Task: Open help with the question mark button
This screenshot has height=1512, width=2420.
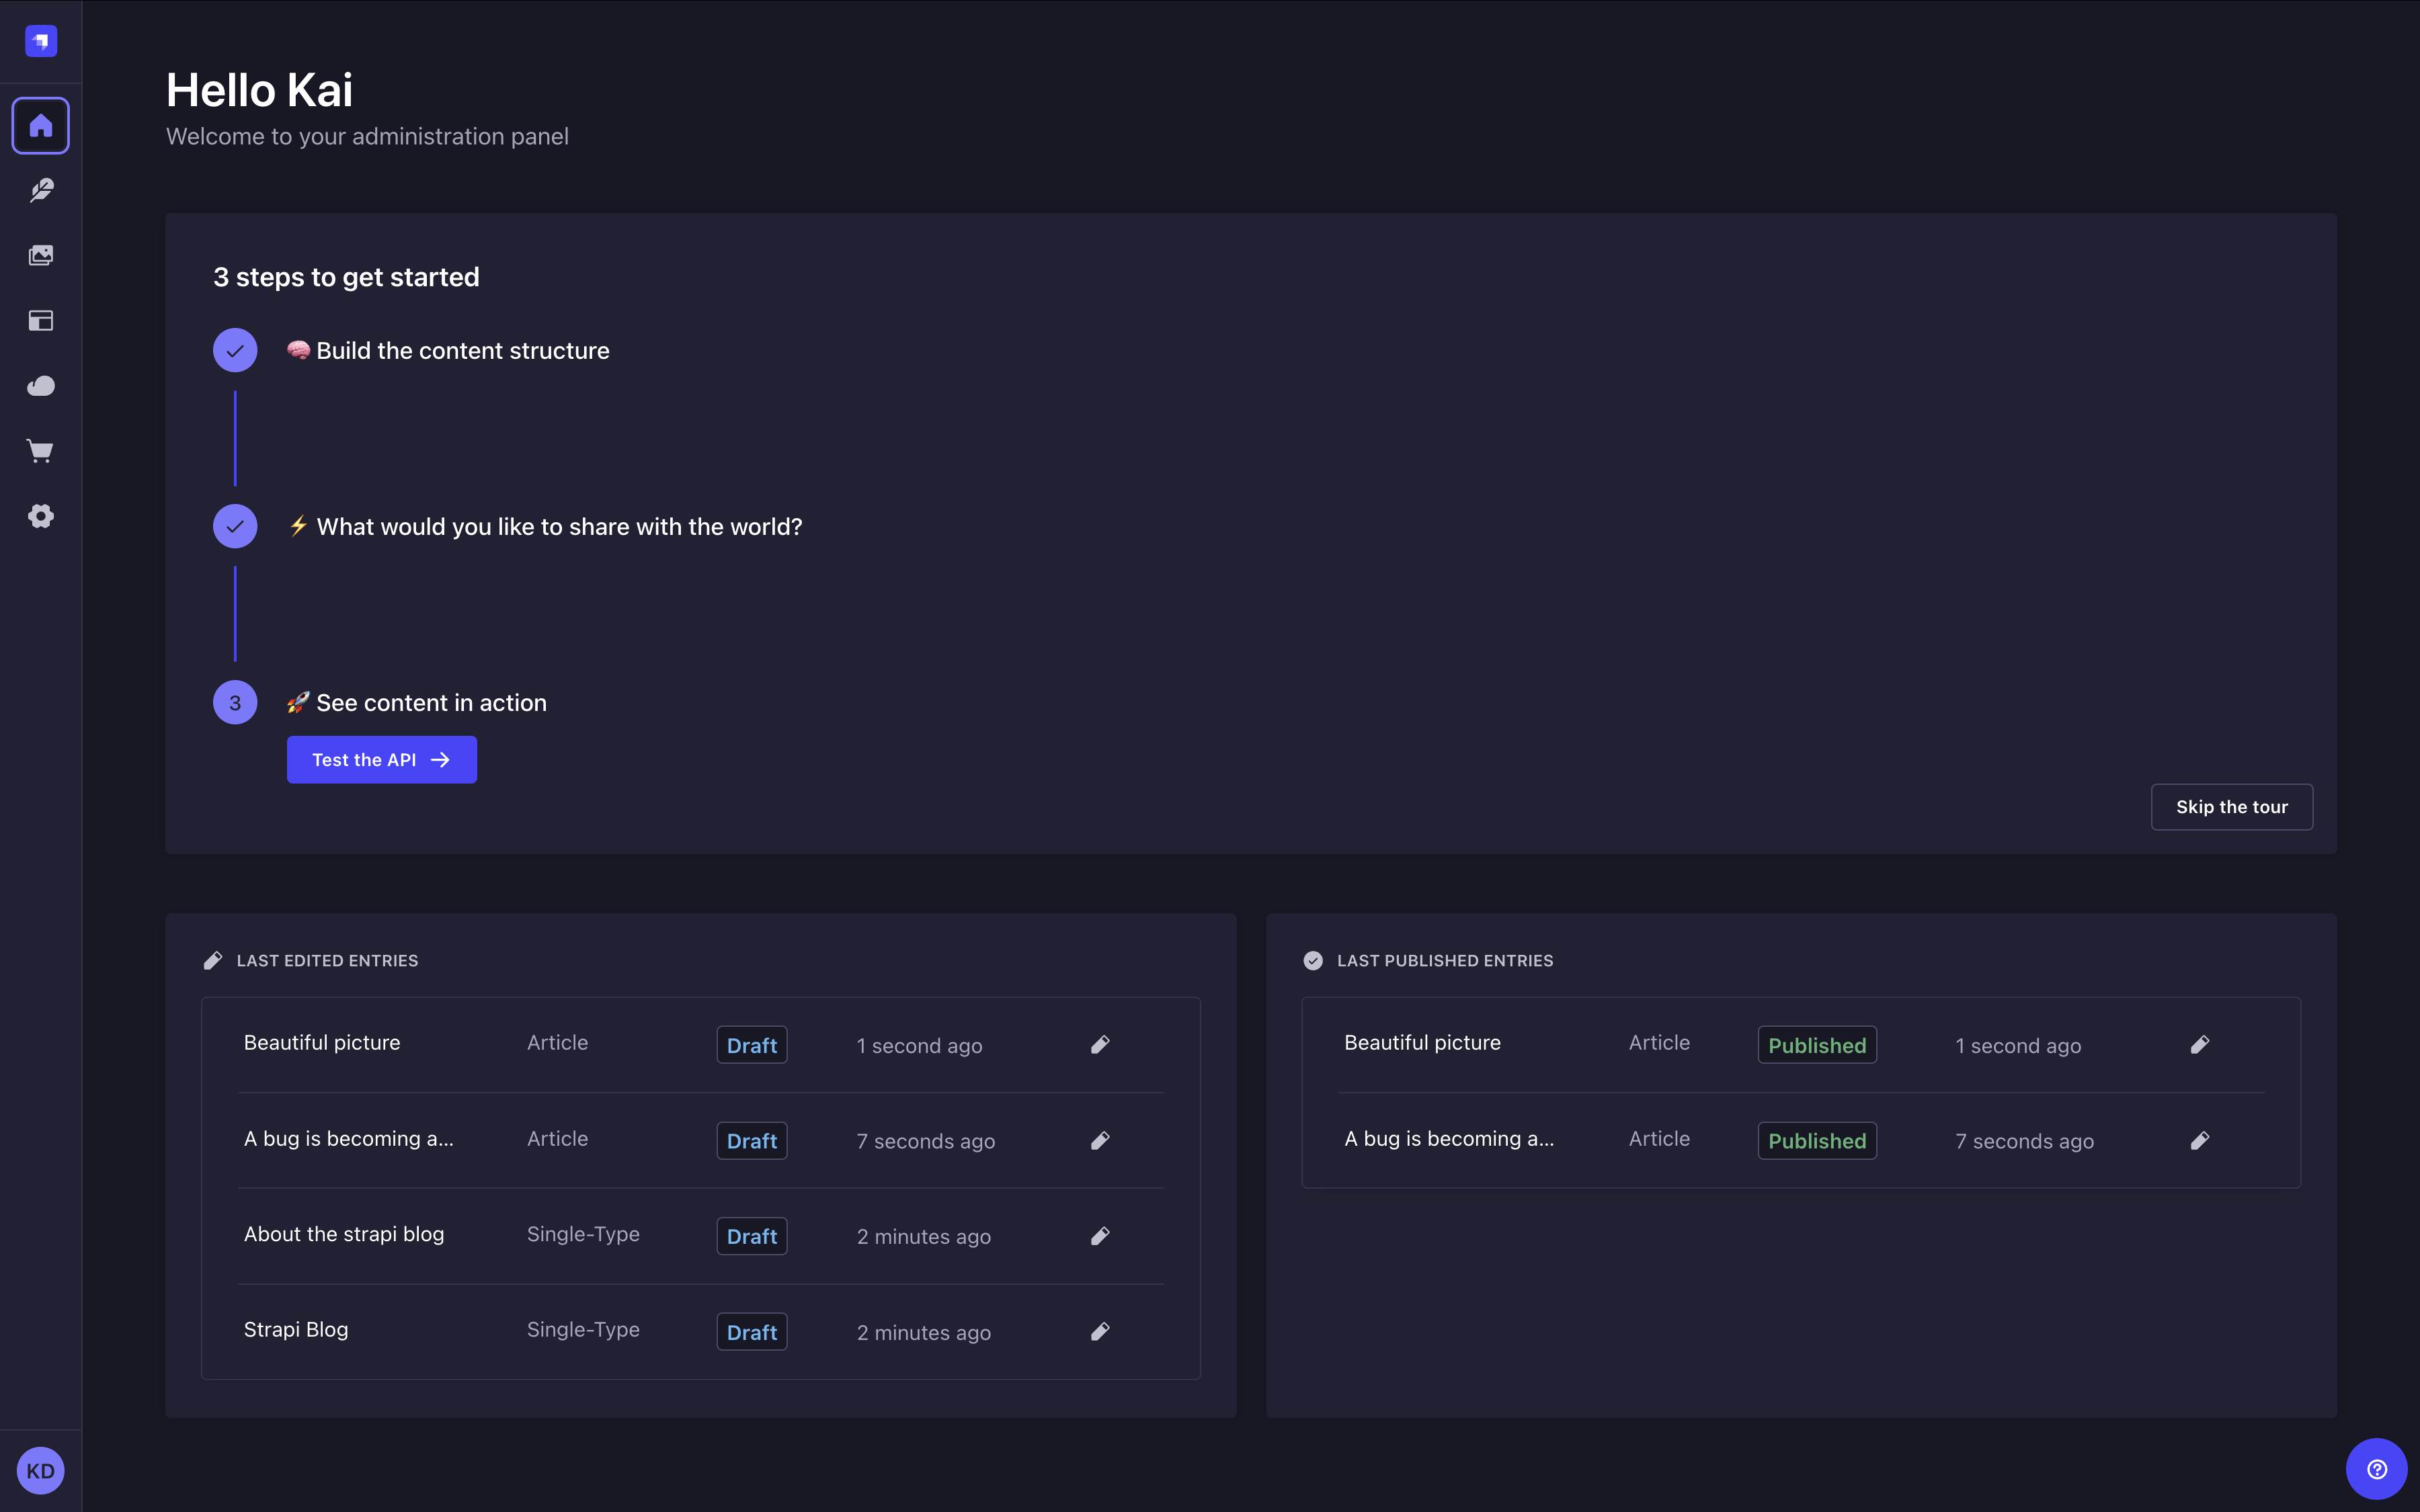Action: point(2378,1468)
